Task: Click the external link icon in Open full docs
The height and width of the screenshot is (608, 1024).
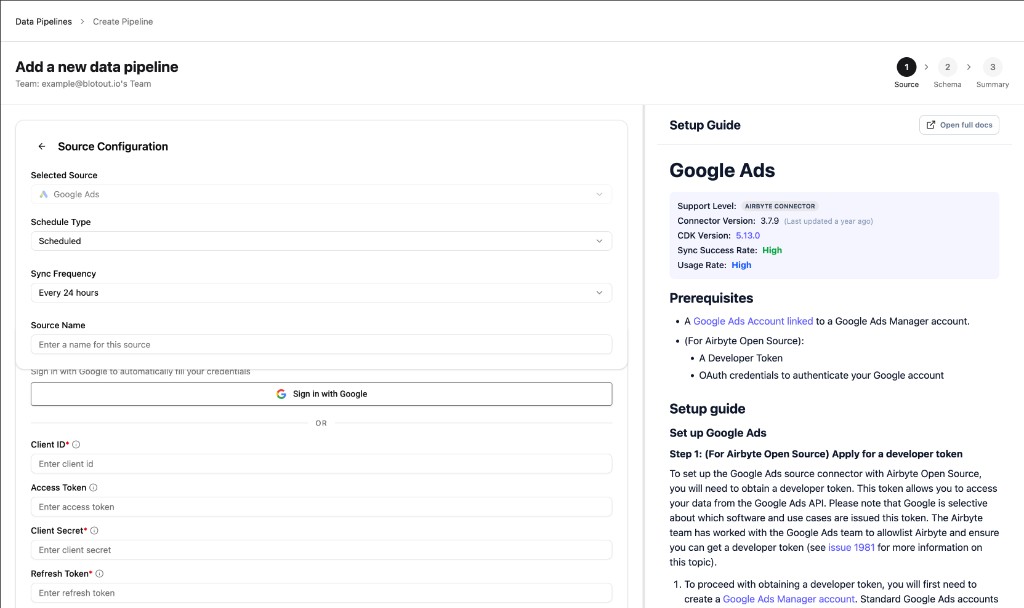Action: point(931,125)
